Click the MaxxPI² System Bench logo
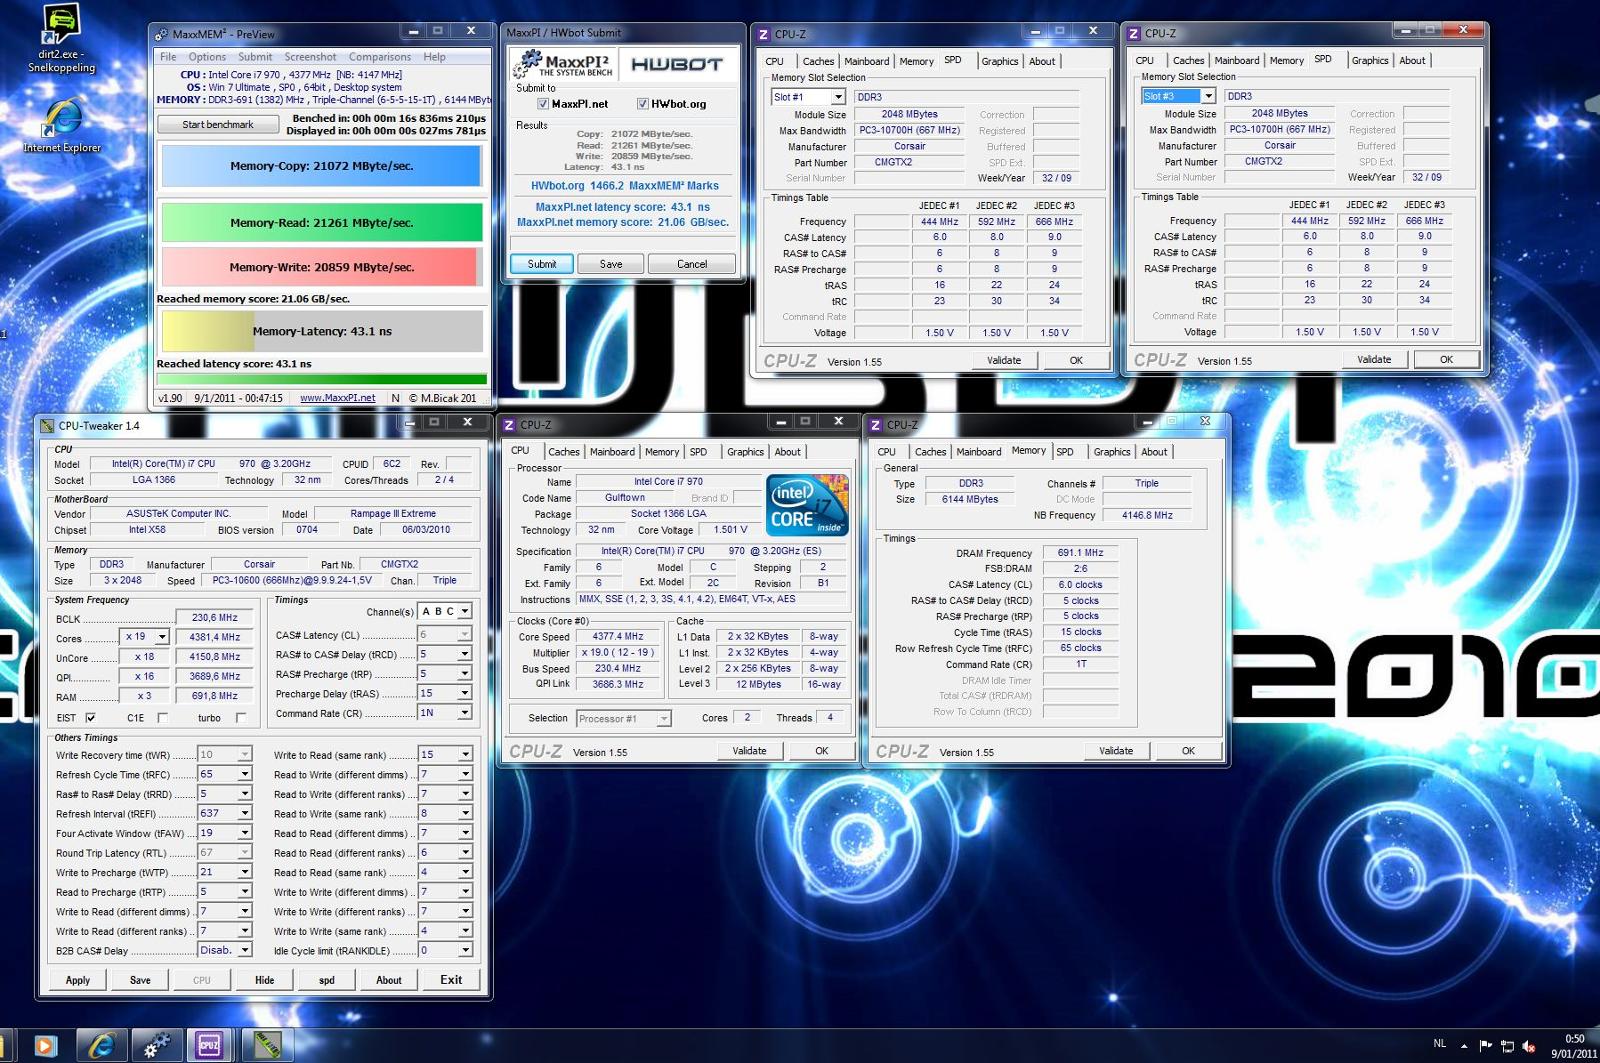 pyautogui.click(x=562, y=66)
